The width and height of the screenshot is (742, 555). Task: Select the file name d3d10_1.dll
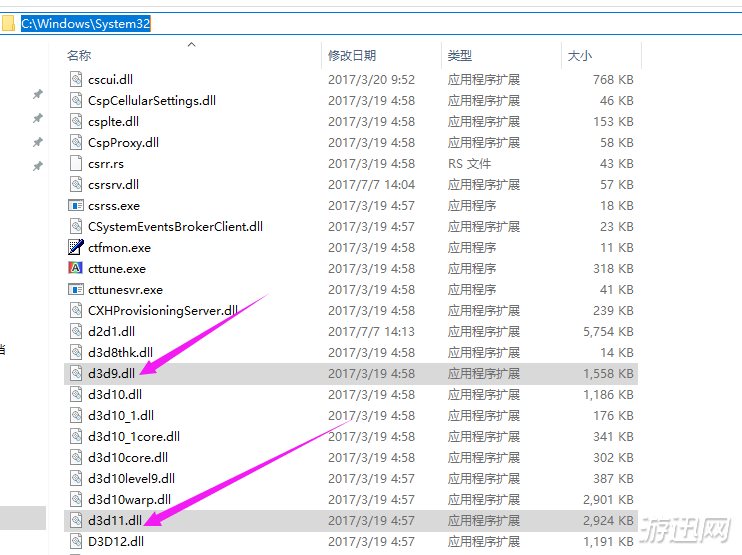coord(121,415)
